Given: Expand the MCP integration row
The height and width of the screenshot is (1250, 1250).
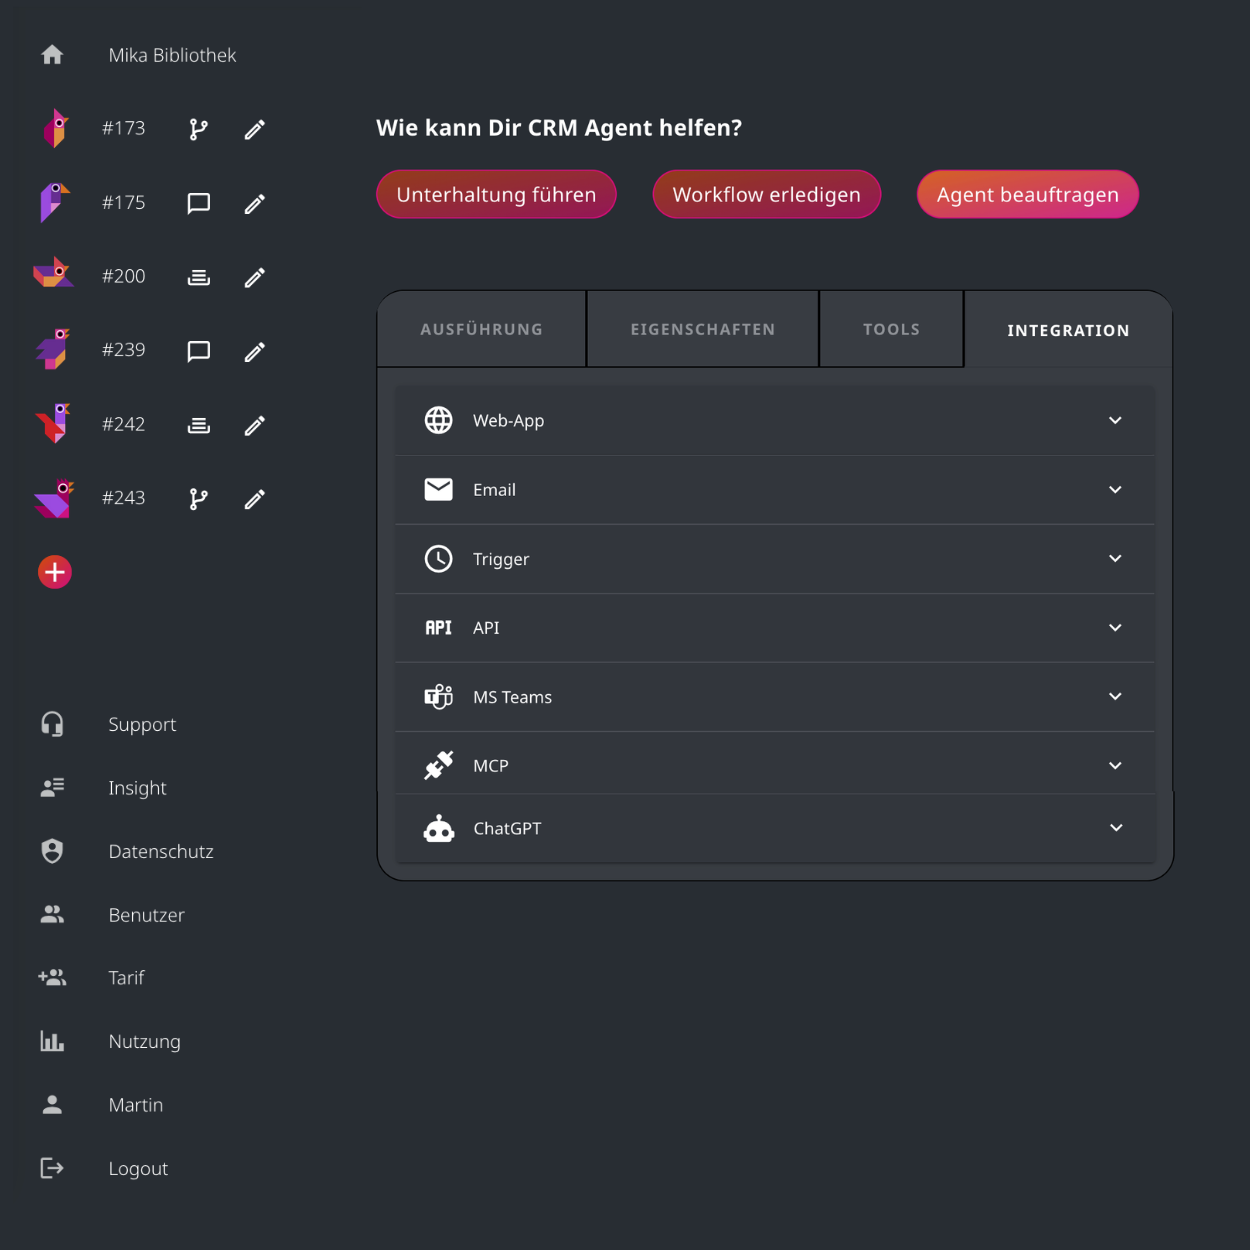Looking at the screenshot, I should (1115, 766).
